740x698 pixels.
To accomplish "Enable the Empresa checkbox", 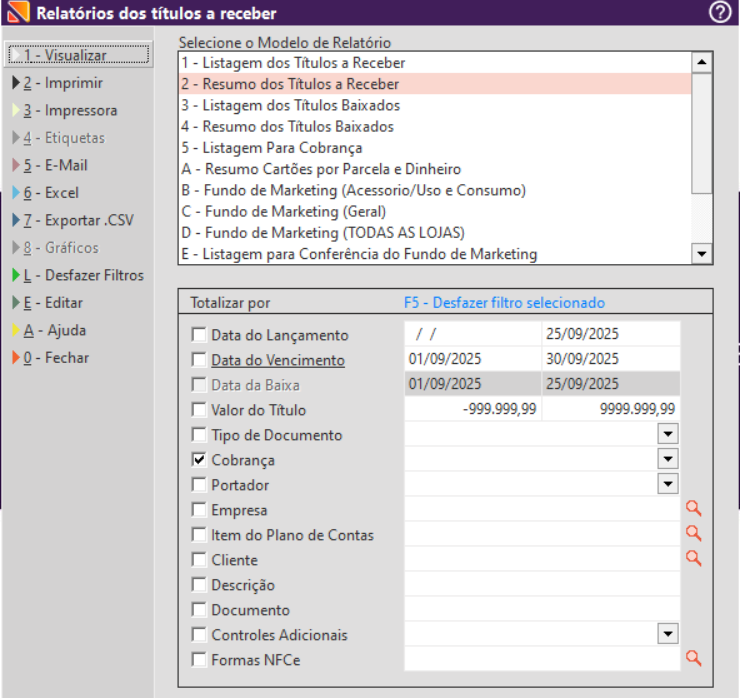I will coord(199,510).
